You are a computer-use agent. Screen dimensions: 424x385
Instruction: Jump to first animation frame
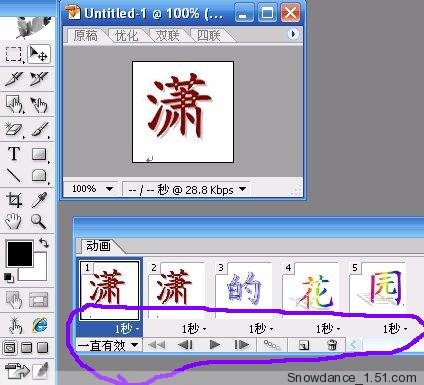(156, 345)
